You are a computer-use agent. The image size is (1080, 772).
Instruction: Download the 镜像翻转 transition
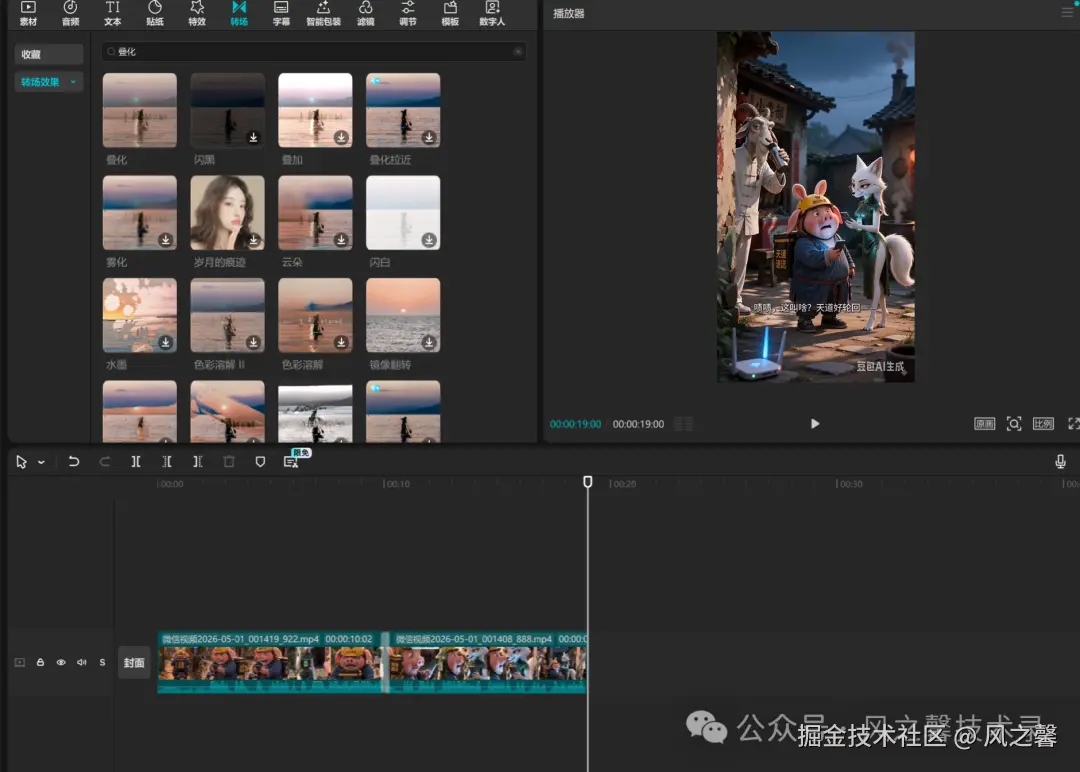429,342
